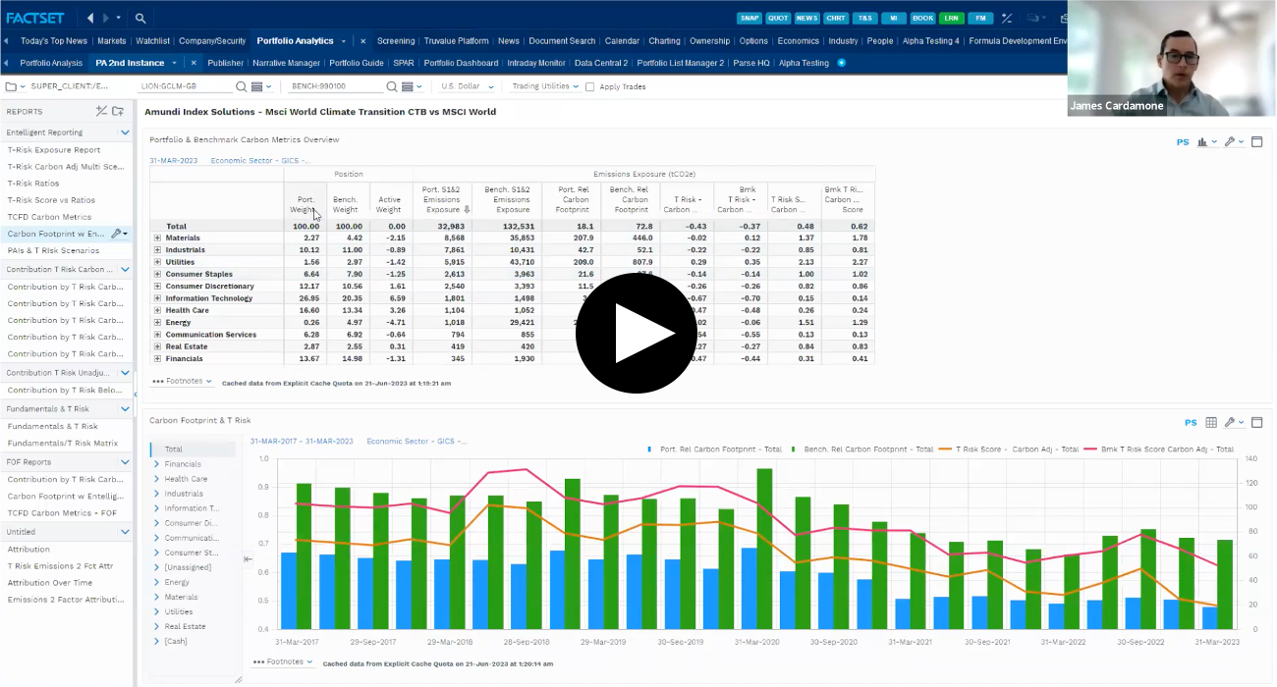Open the T-Risk Exposure Report
1277x687 pixels.
[x=54, y=150]
